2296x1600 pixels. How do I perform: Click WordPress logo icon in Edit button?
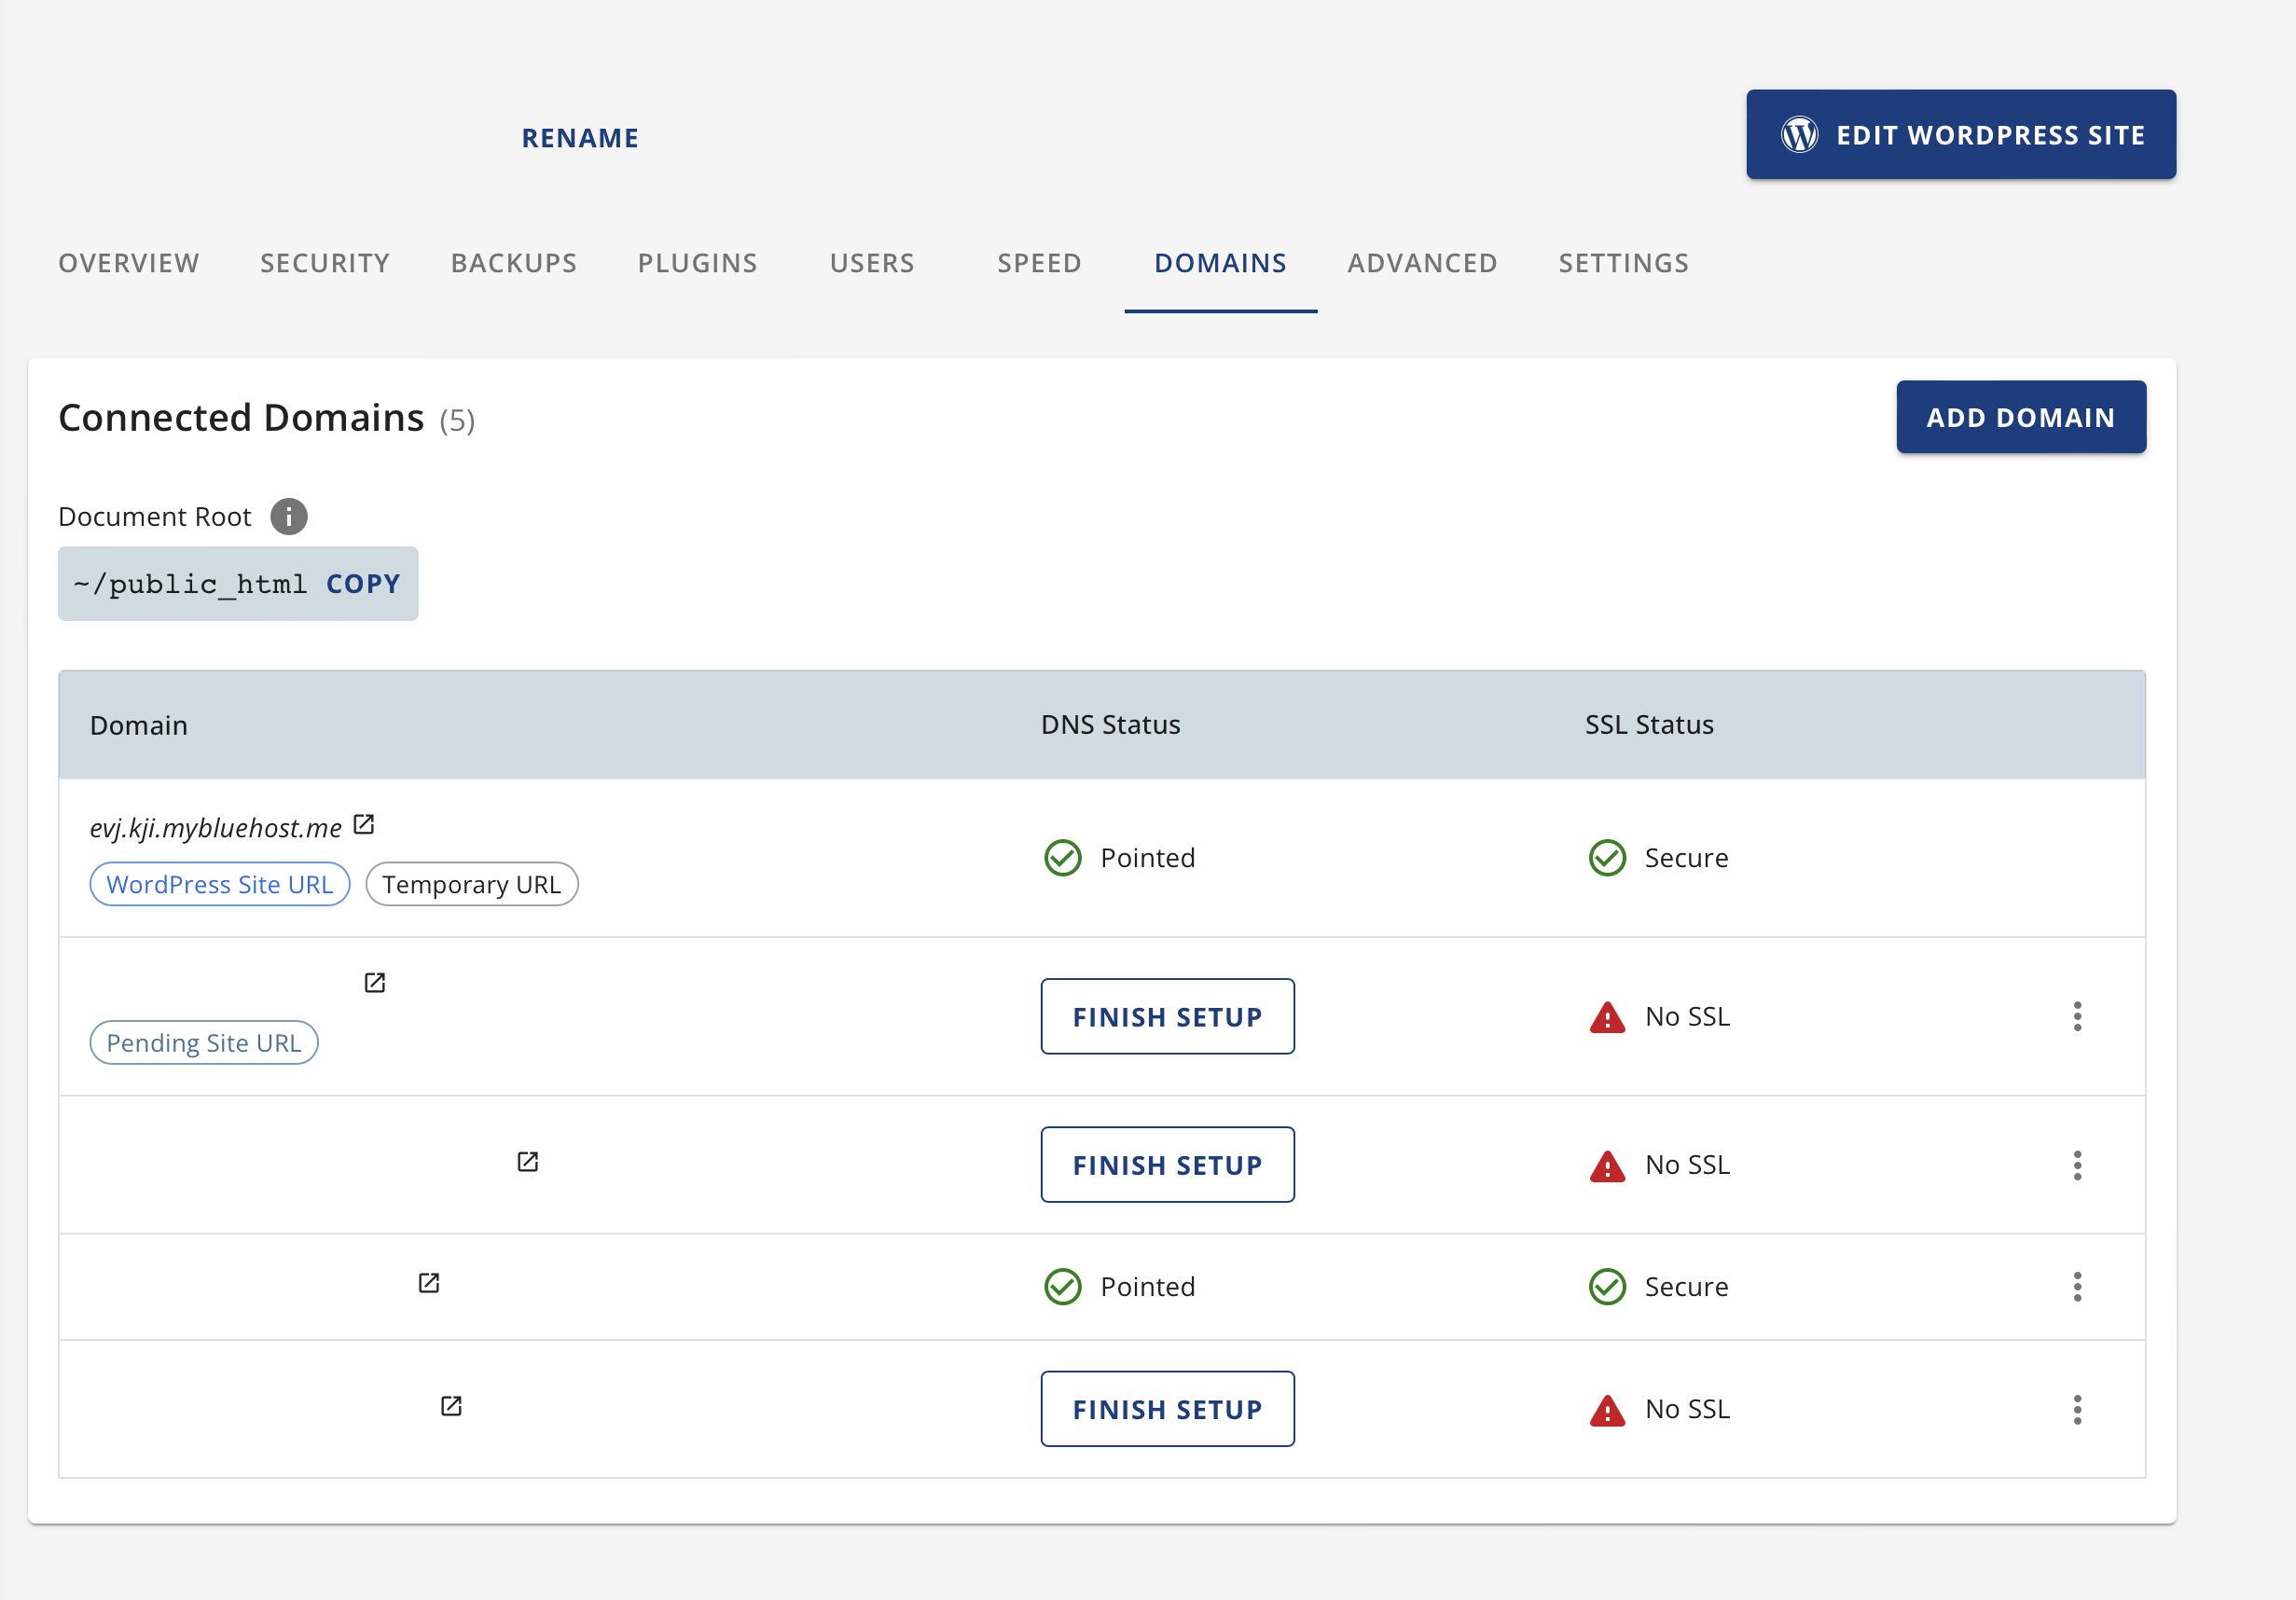coord(1800,135)
